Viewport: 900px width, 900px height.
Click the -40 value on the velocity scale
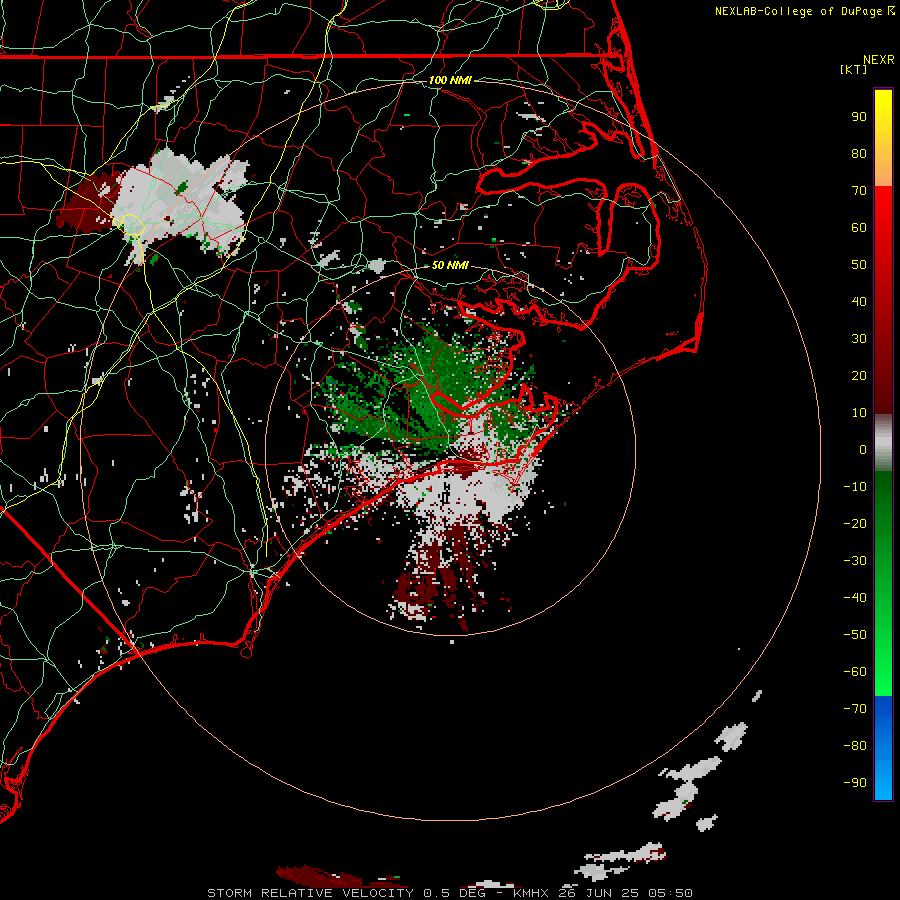click(x=855, y=598)
